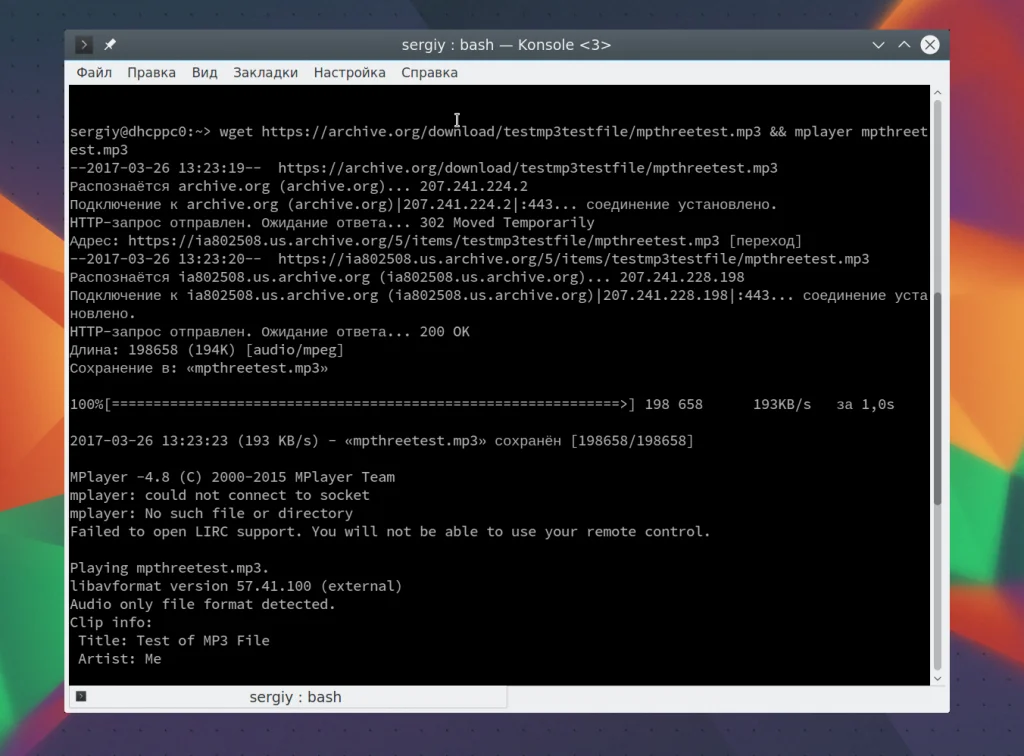Open the Файл menu
This screenshot has height=756, width=1024.
(94, 72)
